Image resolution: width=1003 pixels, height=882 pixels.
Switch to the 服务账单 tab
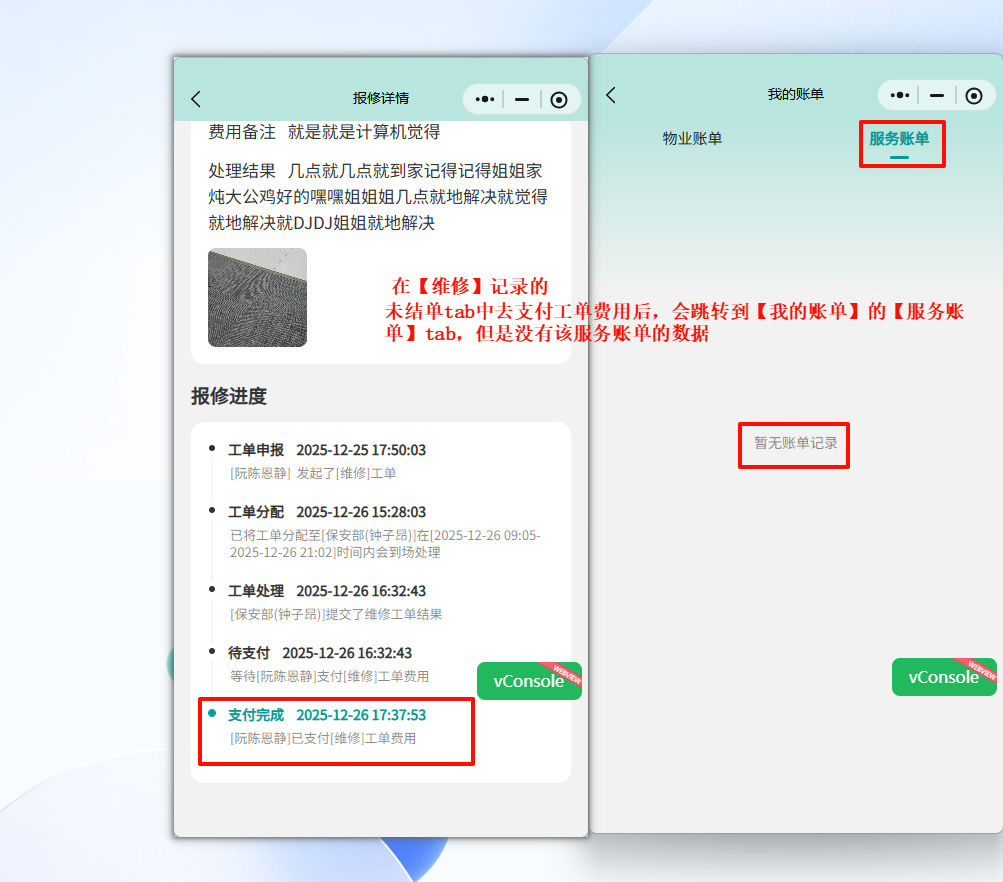pyautogui.click(x=901, y=141)
